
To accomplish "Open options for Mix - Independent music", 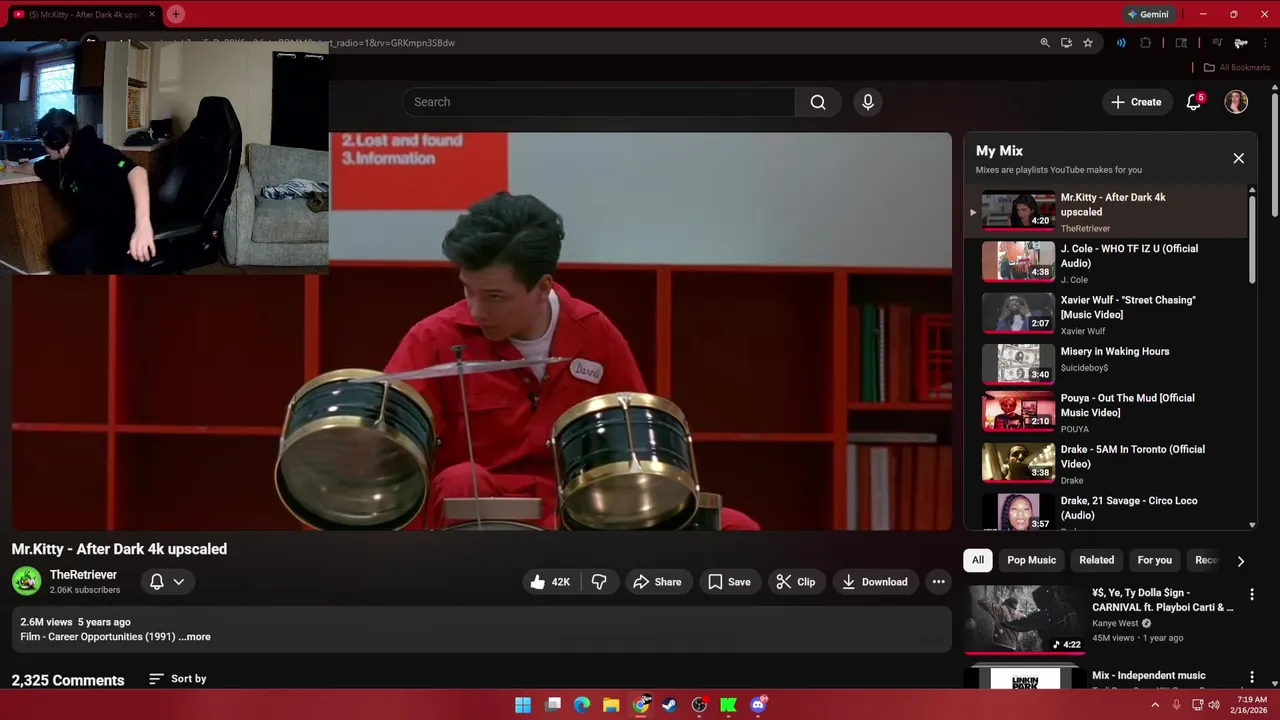I will [1251, 677].
